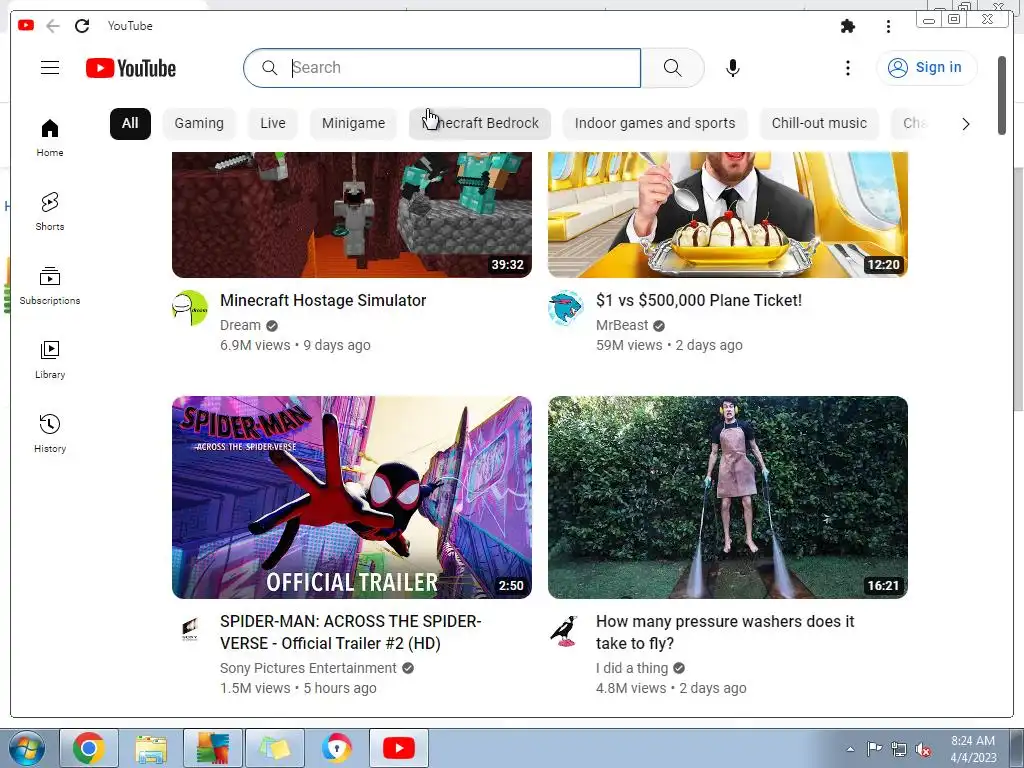Screen dimensions: 1024x768
Task: Click YouTube app taskbar icon
Action: pyautogui.click(x=398, y=748)
